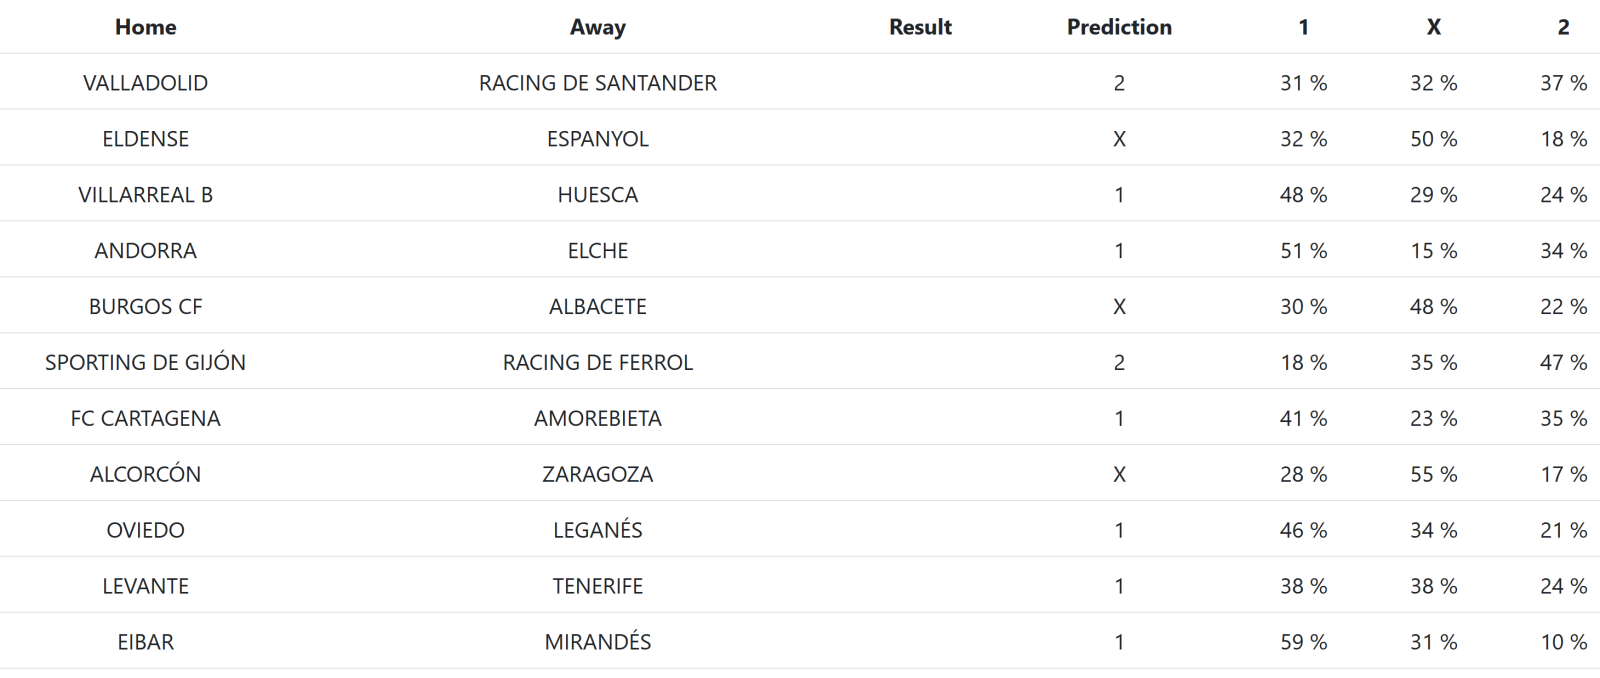Click the Away column header
Screen dimensions: 1600x678
pyautogui.click(x=597, y=27)
